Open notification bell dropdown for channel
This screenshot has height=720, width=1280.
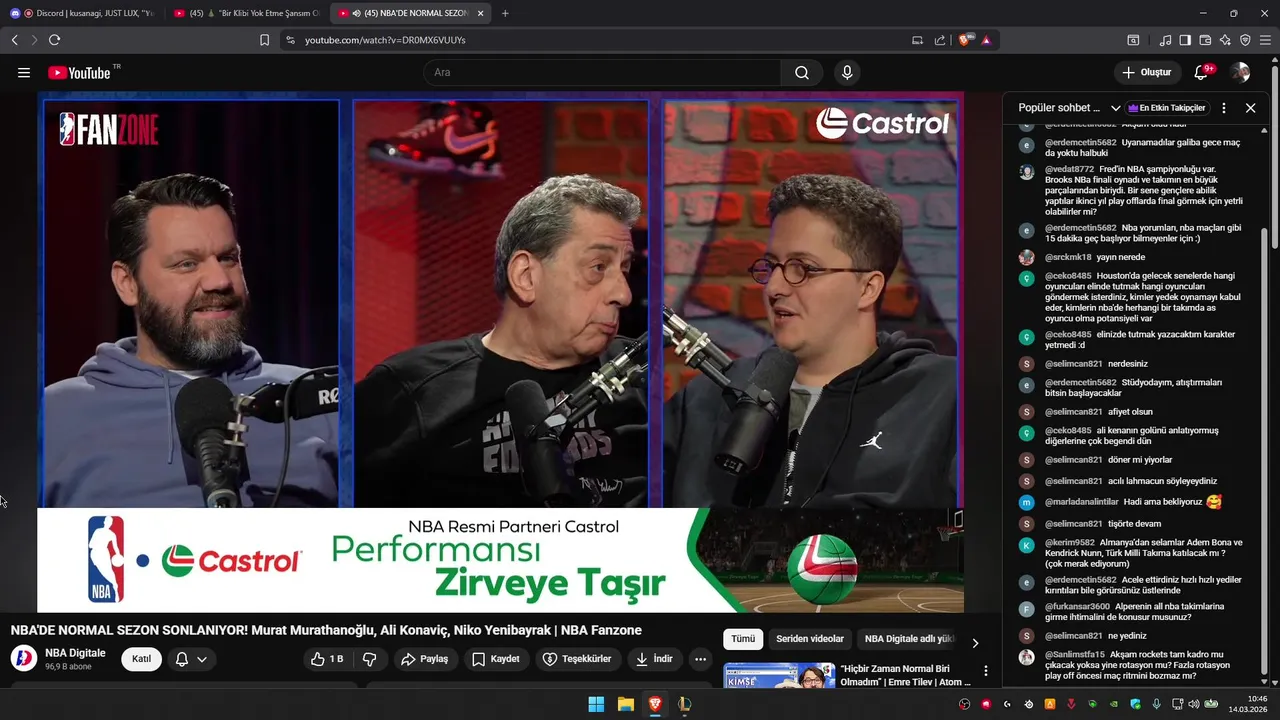[x=191, y=659]
